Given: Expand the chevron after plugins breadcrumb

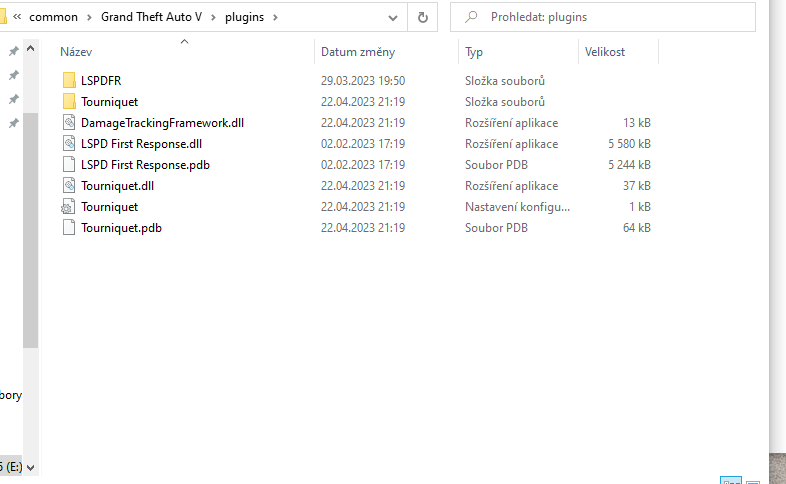Looking at the screenshot, I should (276, 17).
